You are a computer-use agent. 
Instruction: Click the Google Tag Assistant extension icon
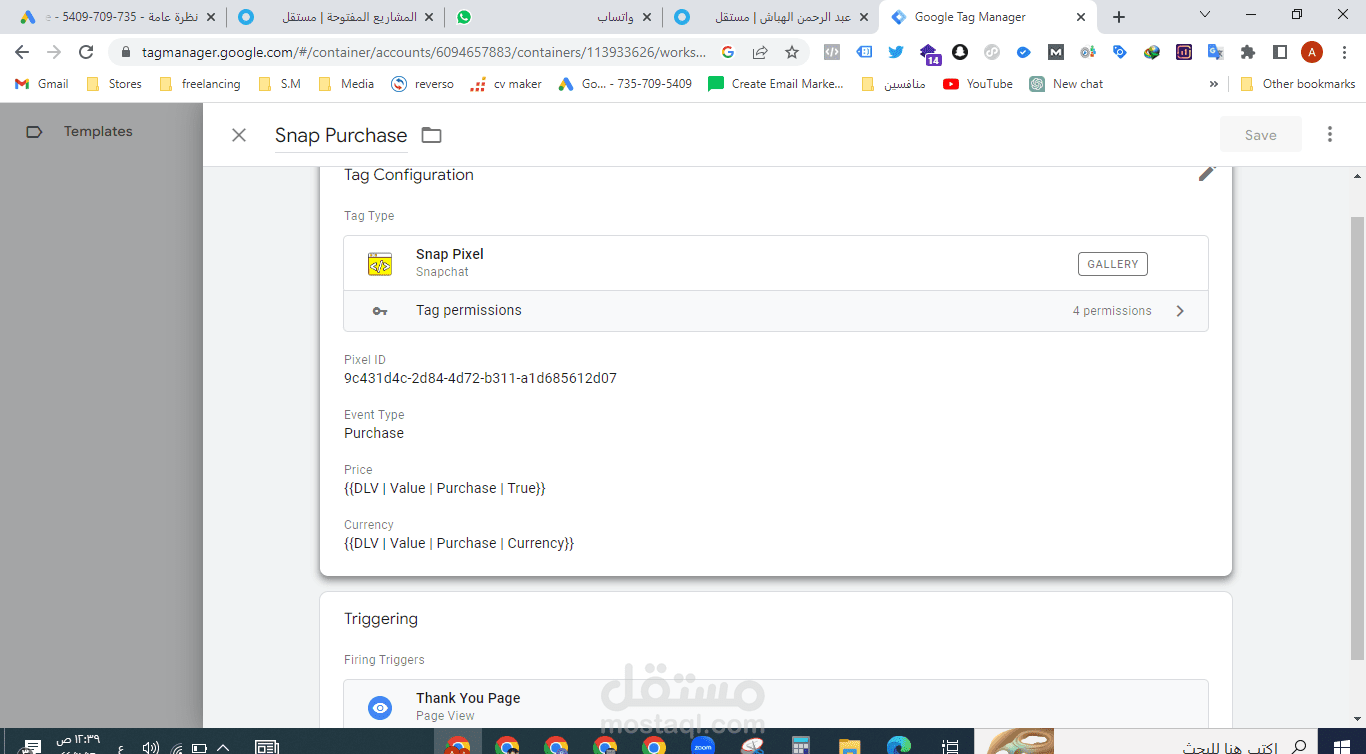click(x=1120, y=52)
